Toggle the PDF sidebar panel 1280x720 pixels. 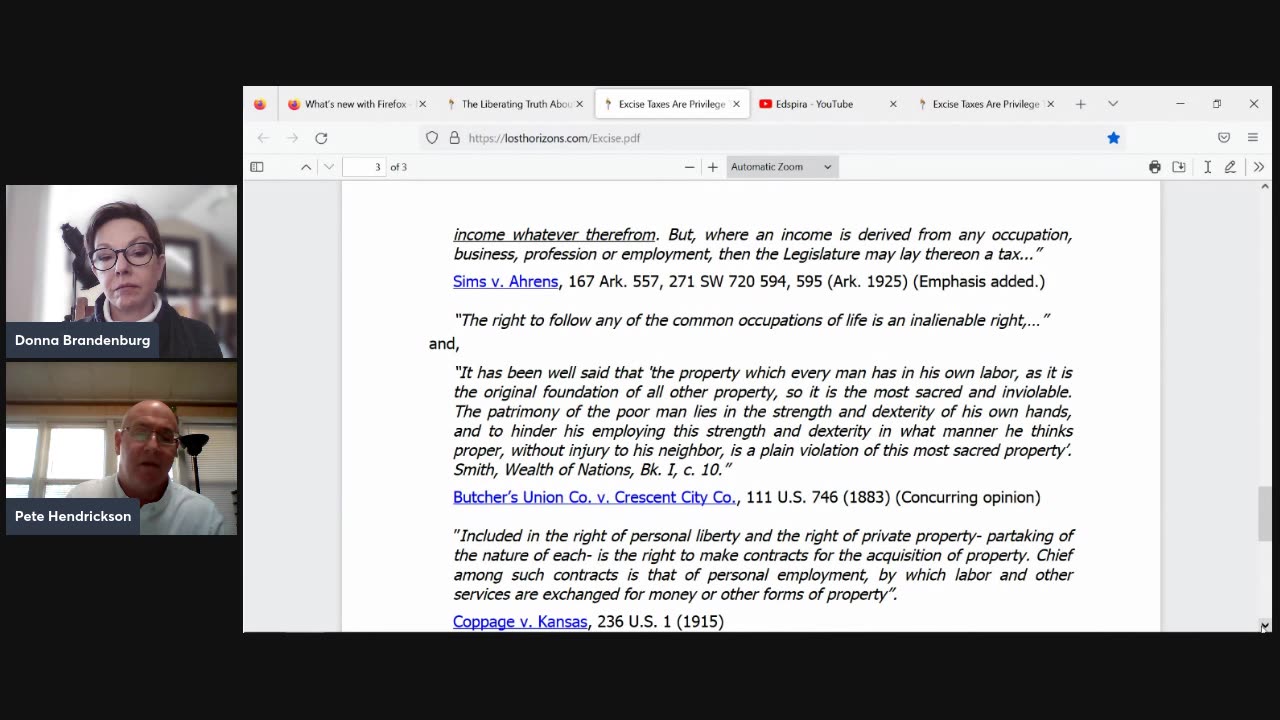257,167
